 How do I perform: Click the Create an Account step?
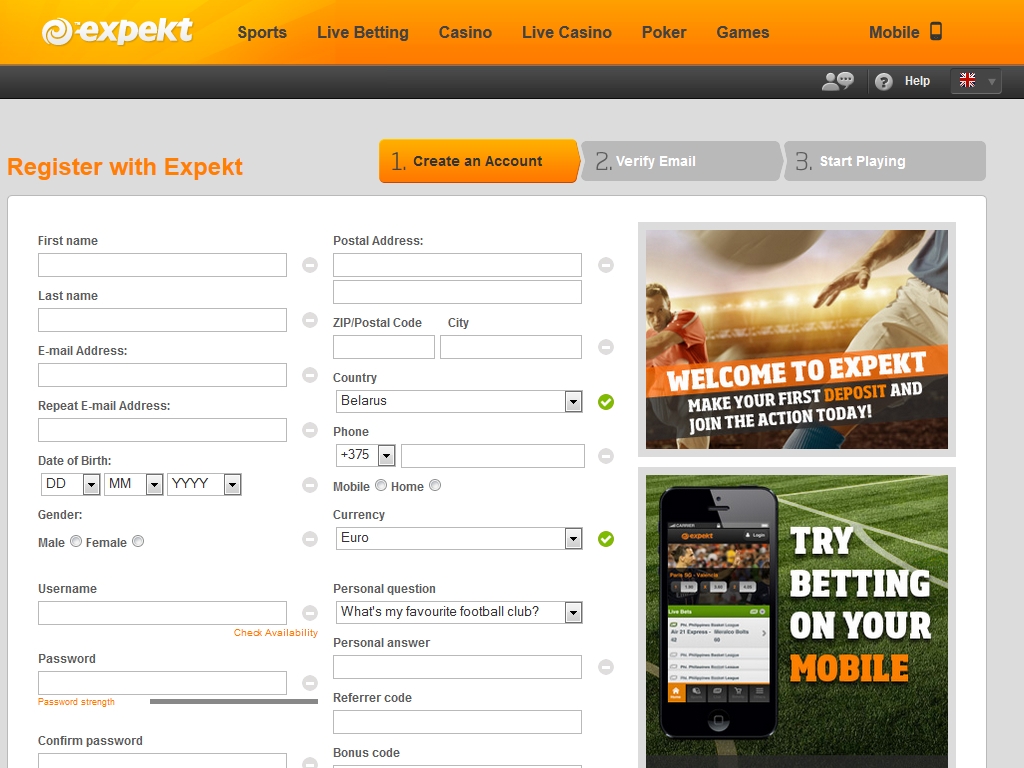click(x=478, y=161)
